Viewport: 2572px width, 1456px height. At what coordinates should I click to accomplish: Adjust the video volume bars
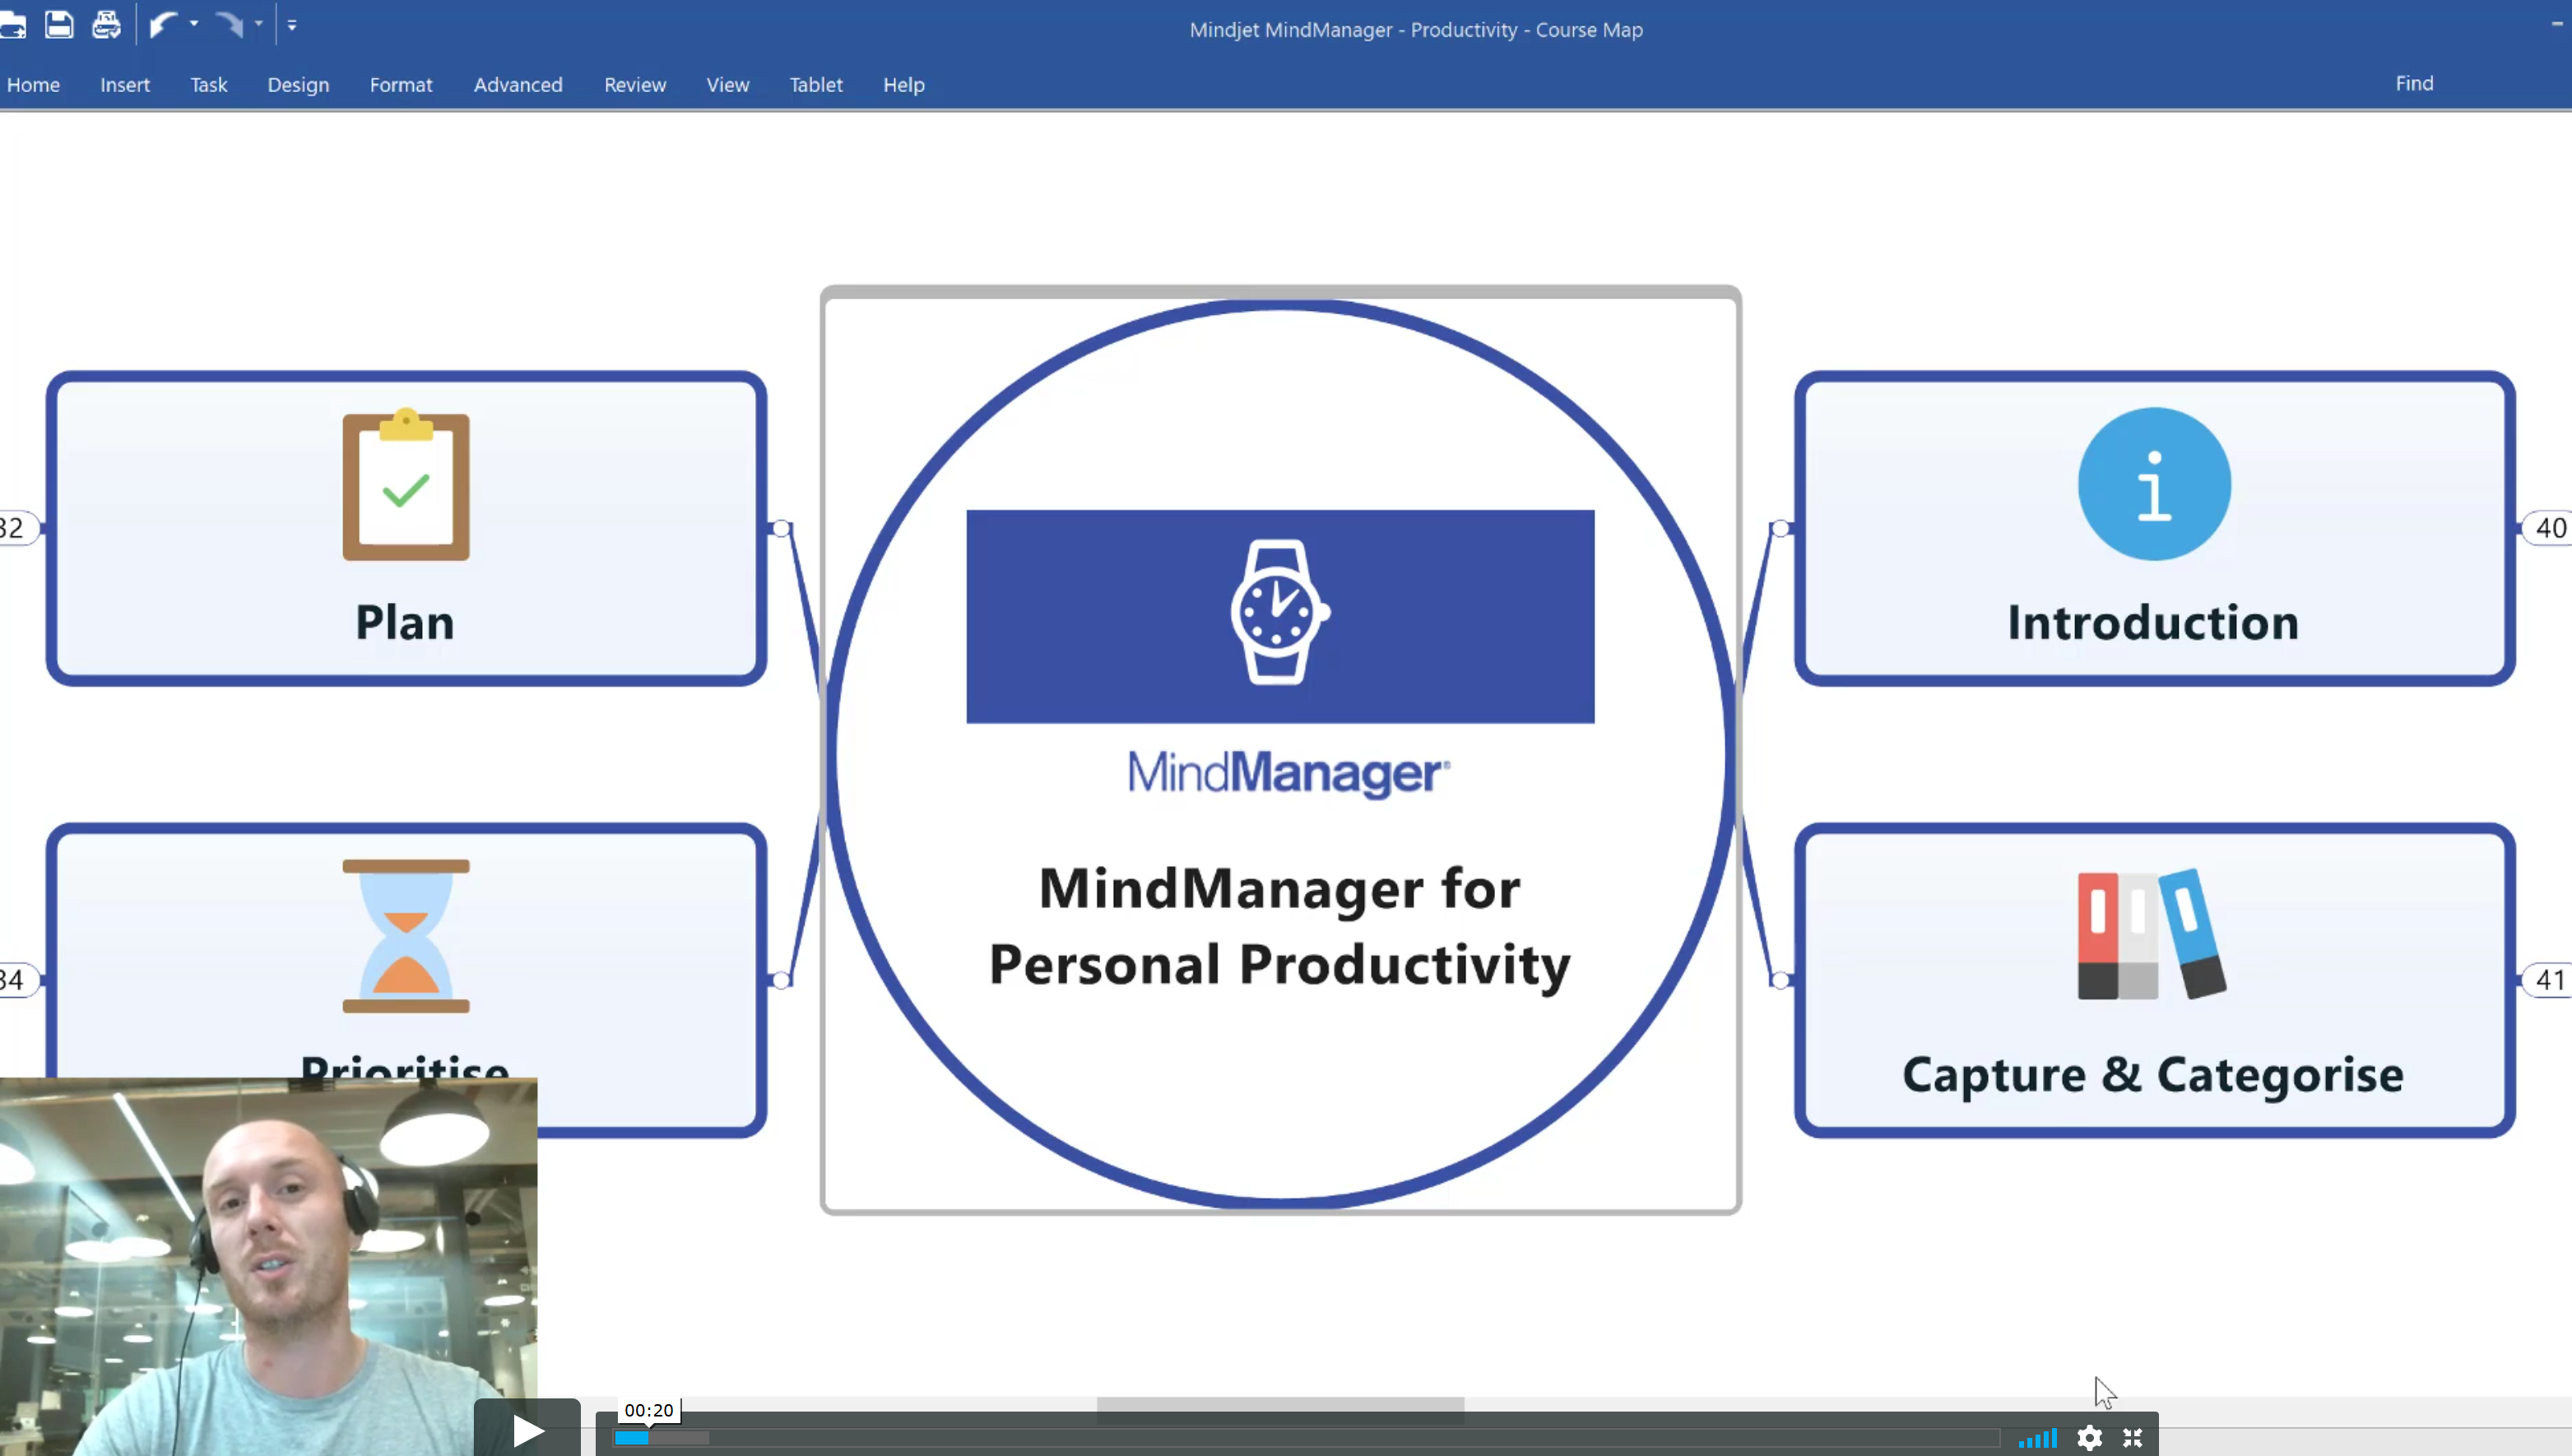[2037, 1438]
